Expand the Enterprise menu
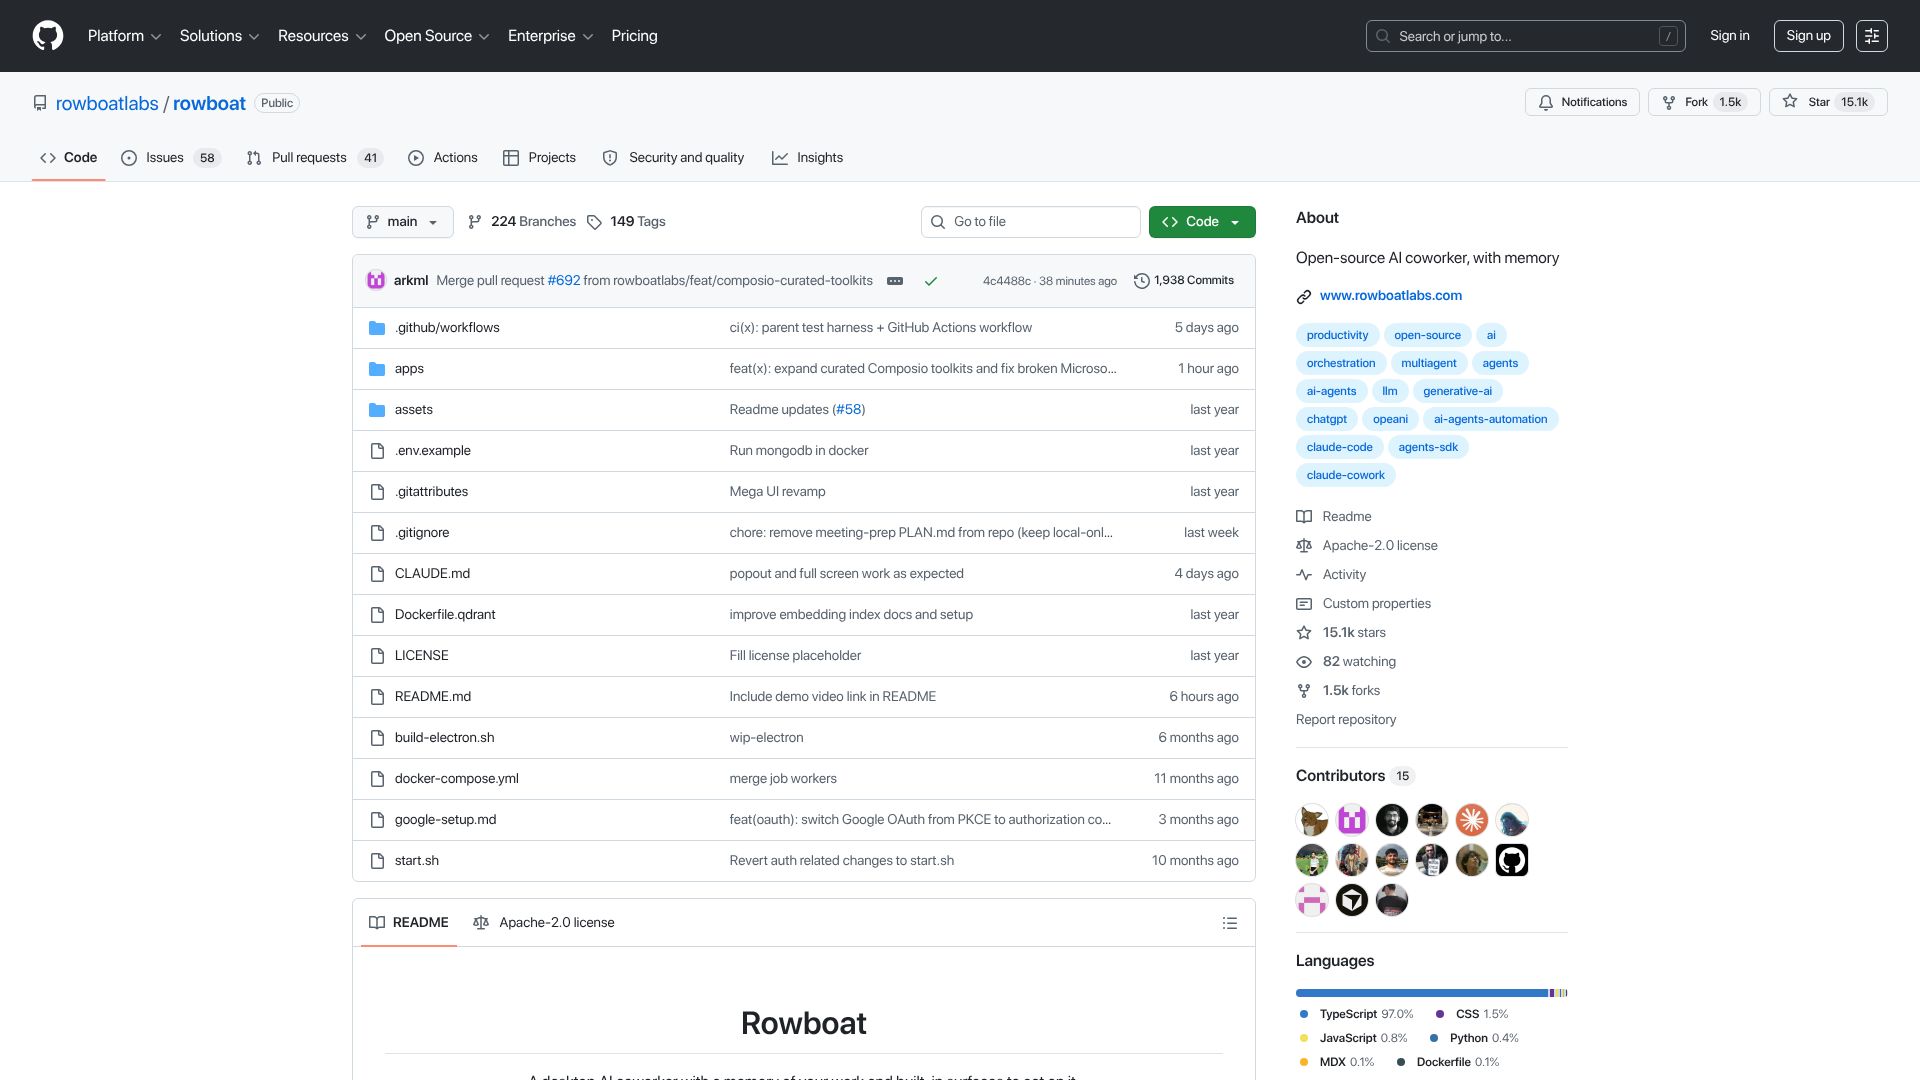Viewport: 1920px width, 1080px height. tap(550, 36)
